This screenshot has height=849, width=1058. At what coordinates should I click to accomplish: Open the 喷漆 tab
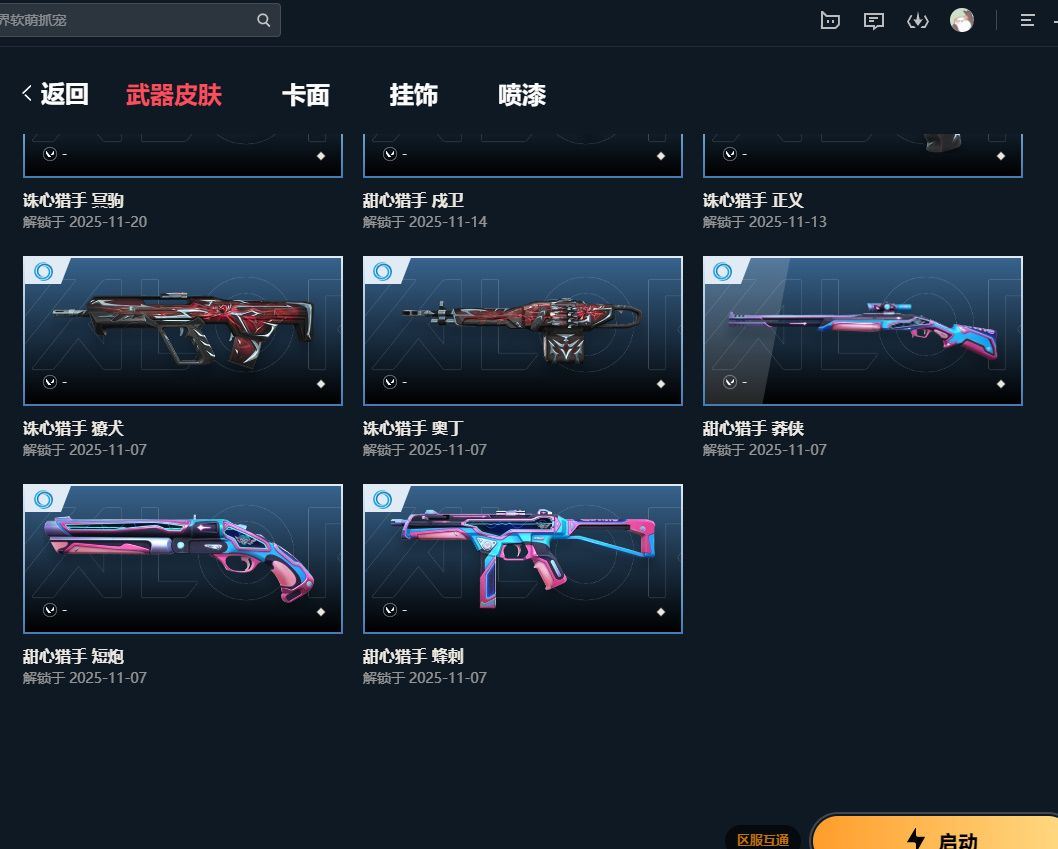pos(522,94)
